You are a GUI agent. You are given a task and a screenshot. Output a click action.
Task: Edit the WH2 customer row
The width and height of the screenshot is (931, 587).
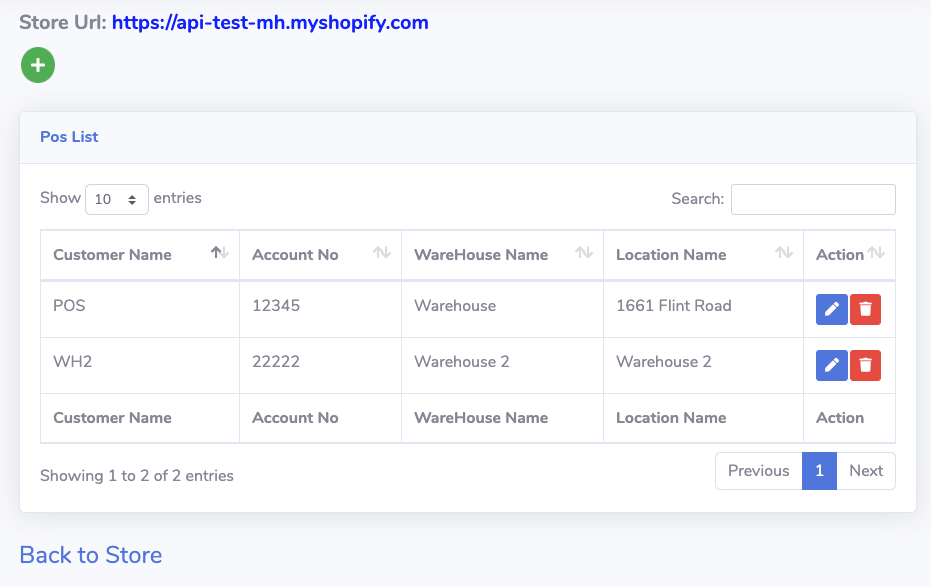click(x=831, y=366)
